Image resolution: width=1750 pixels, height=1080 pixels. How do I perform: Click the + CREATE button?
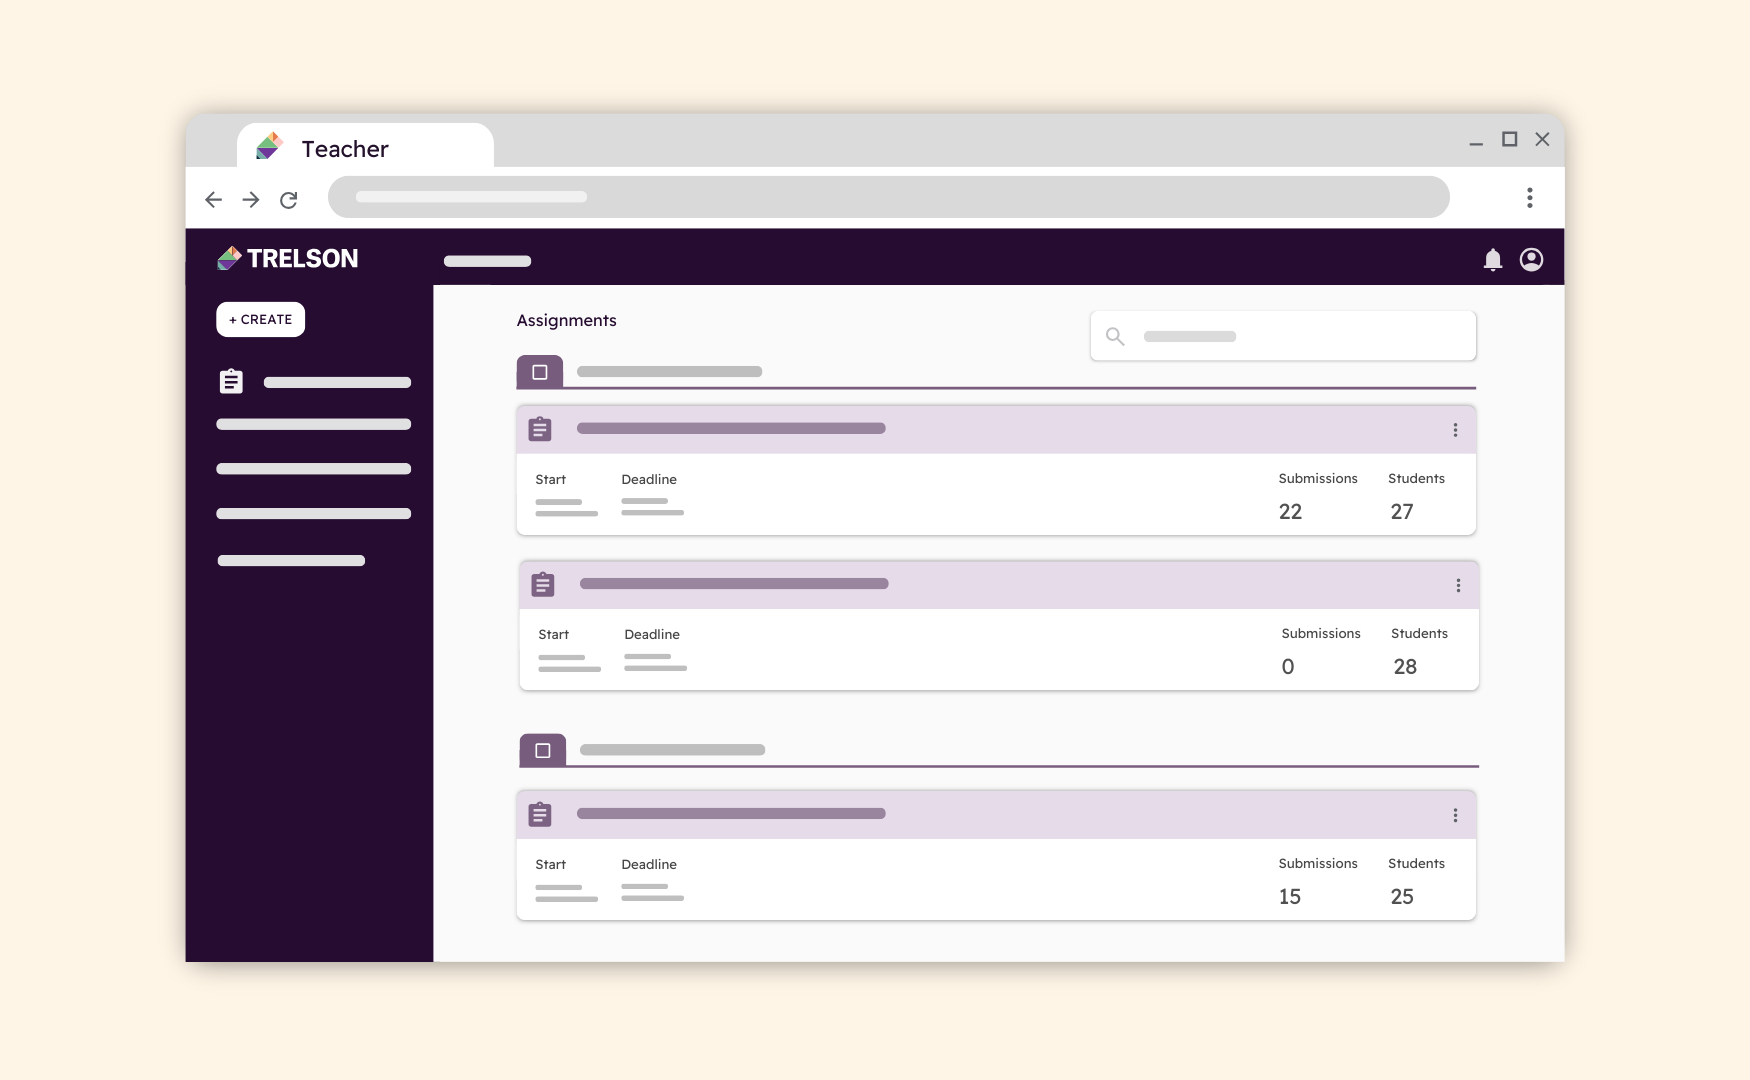click(x=261, y=320)
